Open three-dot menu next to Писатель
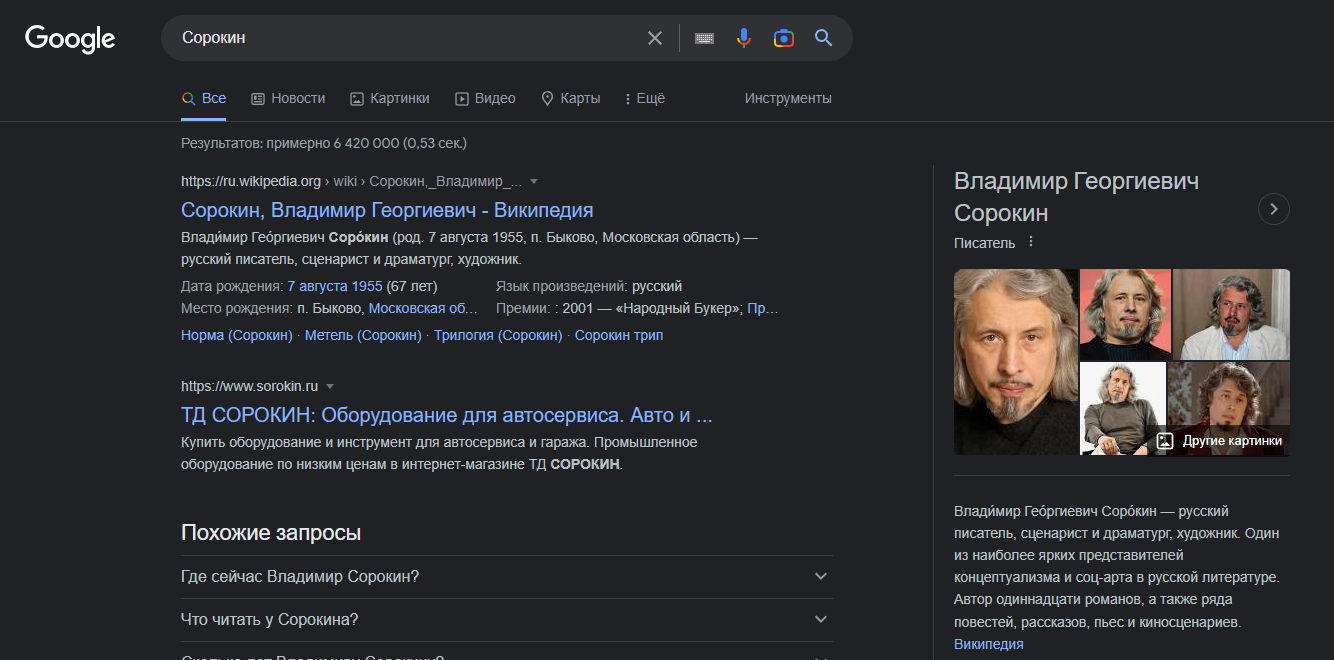Viewport: 1334px width, 660px height. point(1031,242)
